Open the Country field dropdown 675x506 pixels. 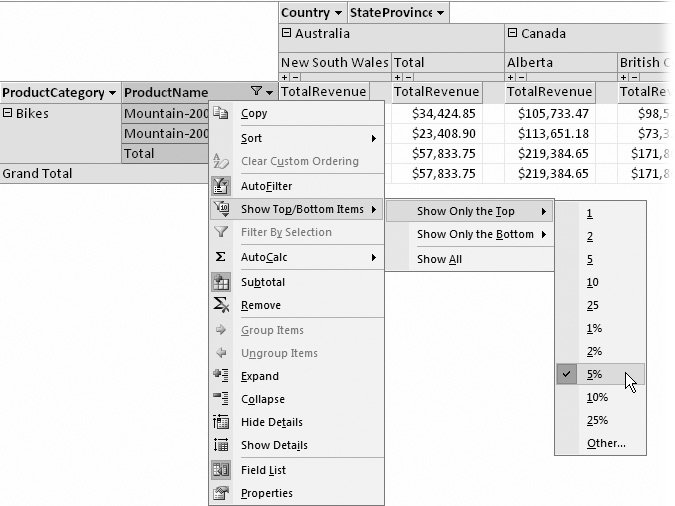pos(338,13)
